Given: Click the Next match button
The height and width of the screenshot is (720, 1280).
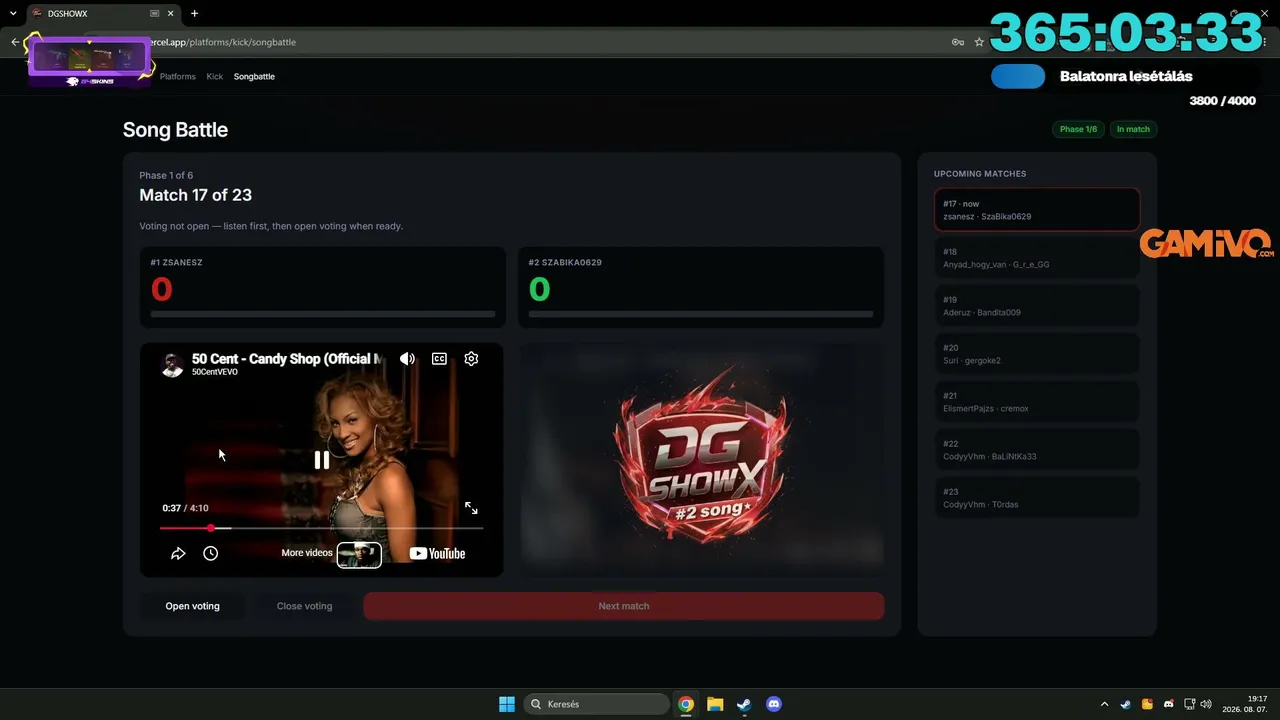Looking at the screenshot, I should pos(624,606).
